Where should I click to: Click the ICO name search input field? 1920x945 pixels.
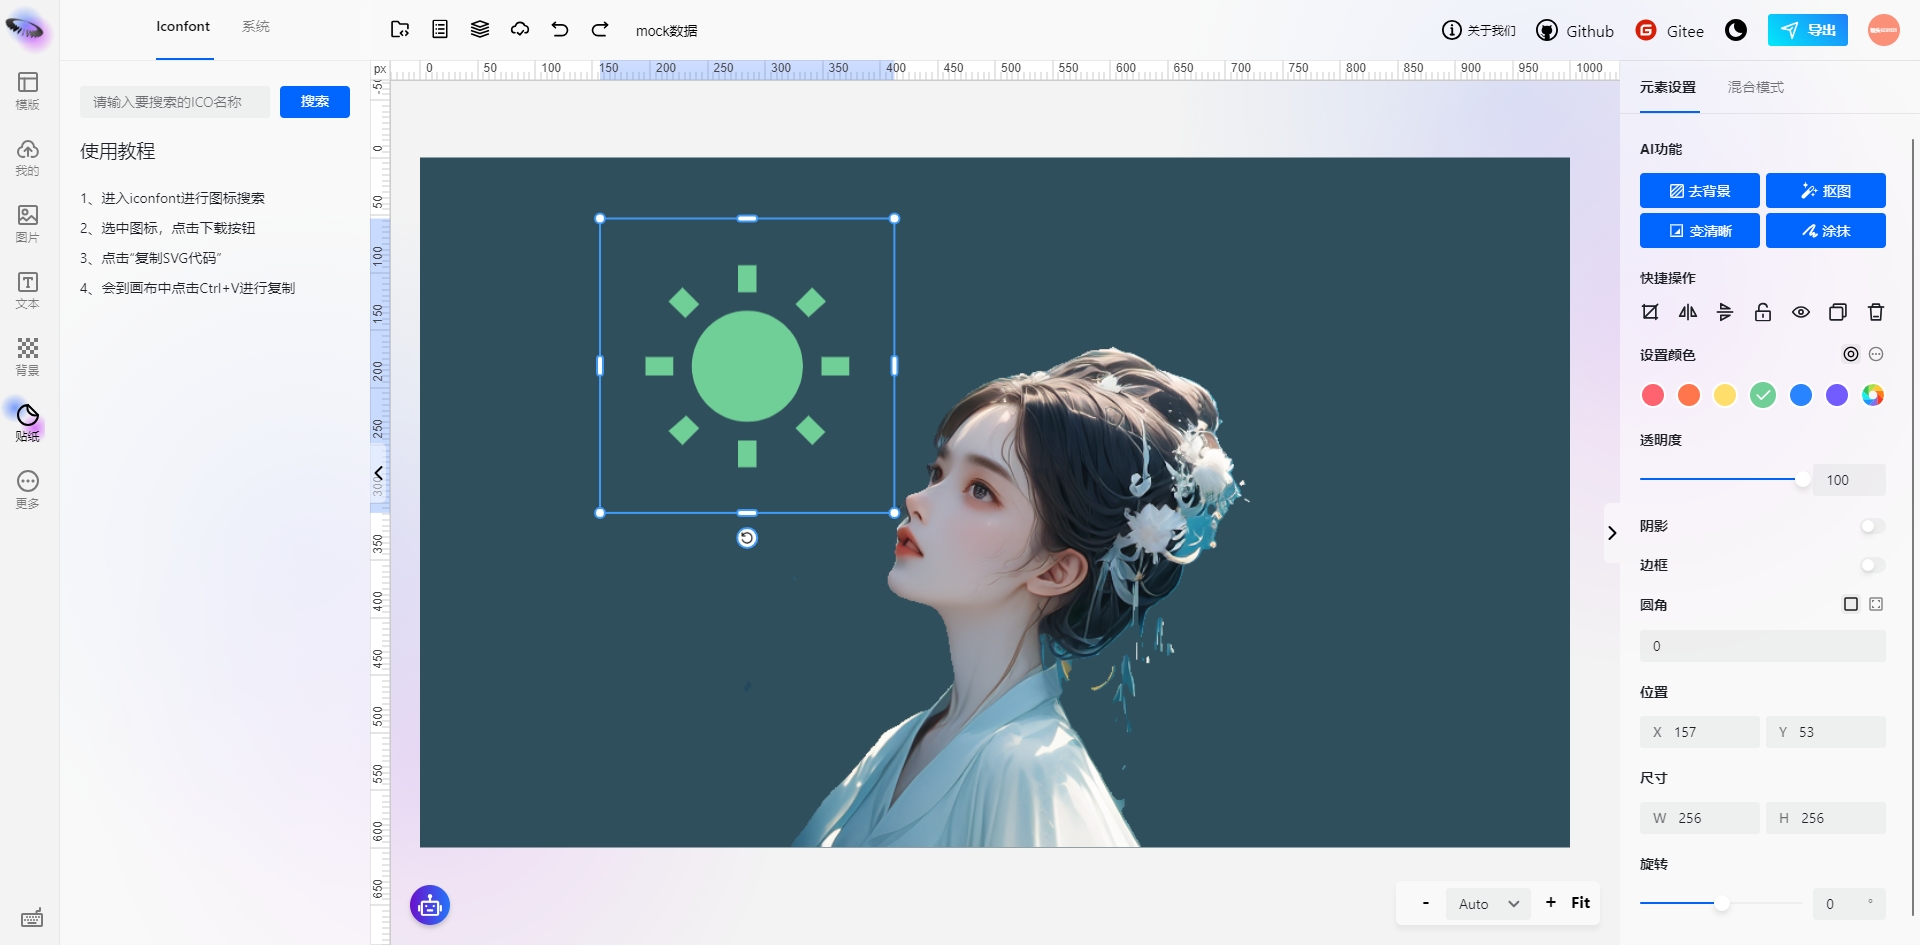pyautogui.click(x=175, y=102)
